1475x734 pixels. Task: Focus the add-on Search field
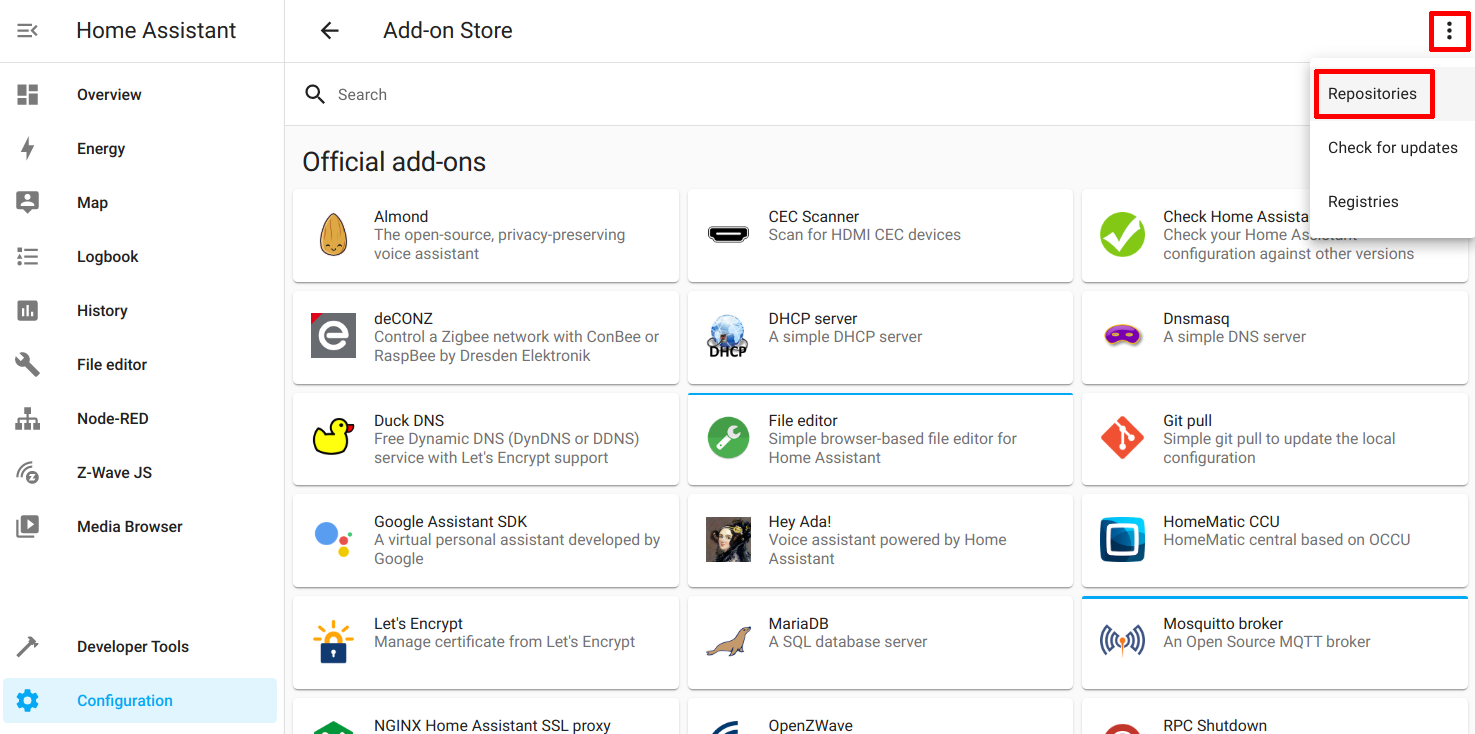(800, 95)
